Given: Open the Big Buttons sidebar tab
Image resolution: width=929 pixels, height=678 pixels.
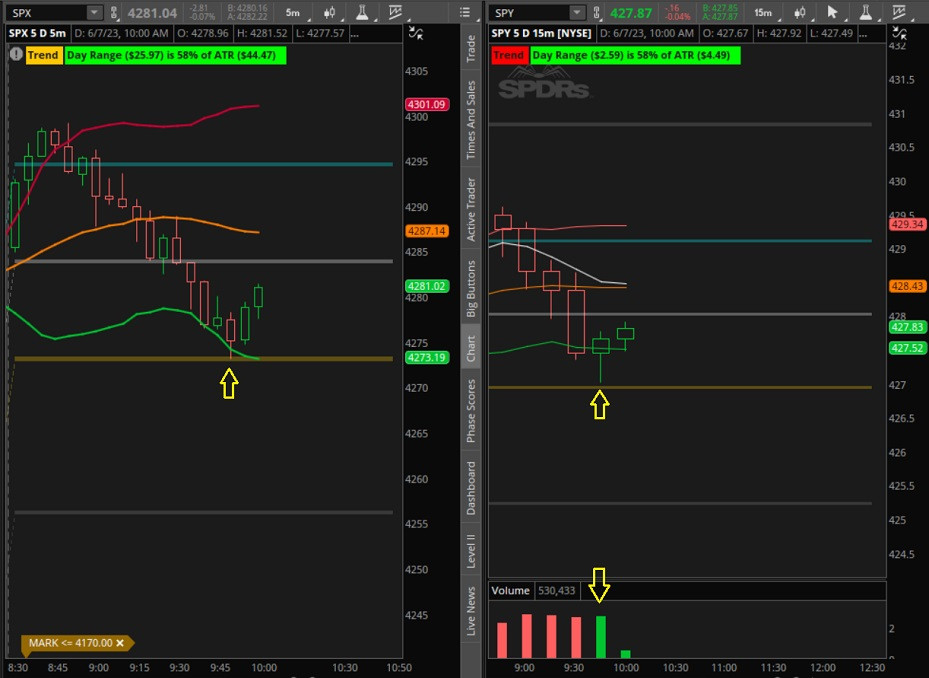Looking at the screenshot, I should pos(471,289).
